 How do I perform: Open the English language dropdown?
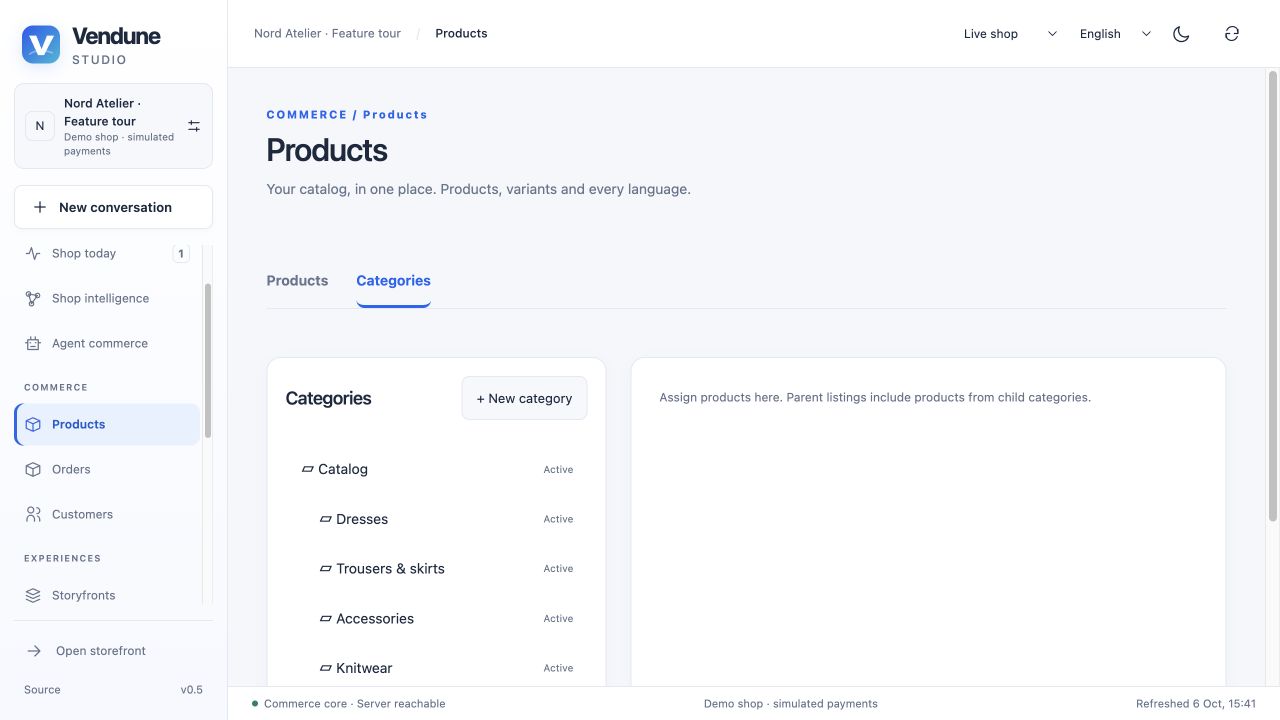pos(1115,34)
